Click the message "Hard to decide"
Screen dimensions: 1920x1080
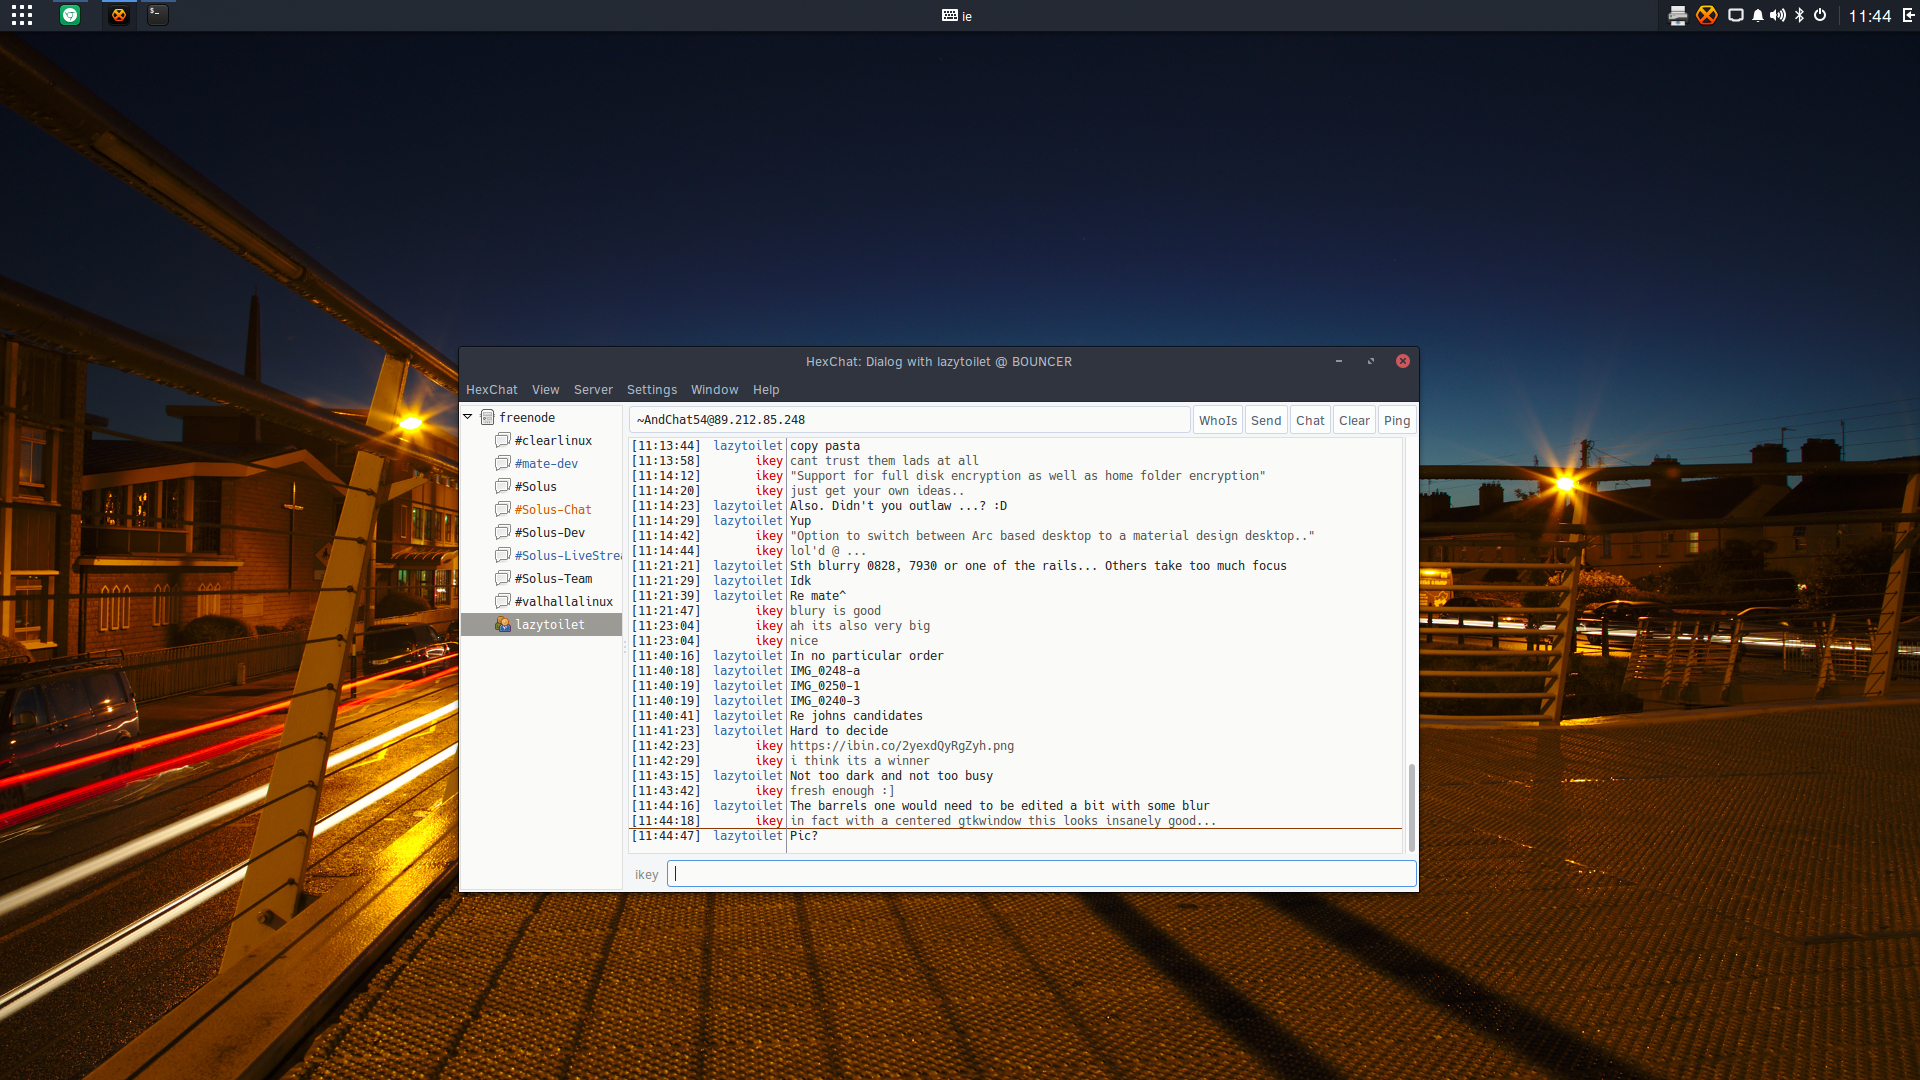(x=839, y=731)
